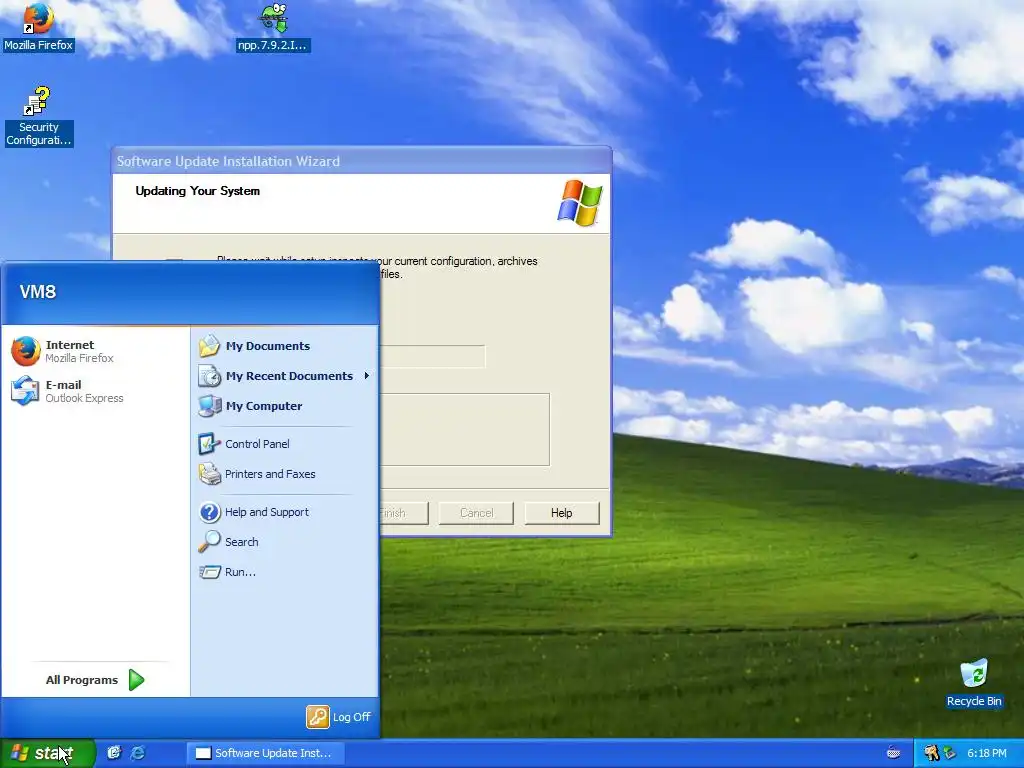Switch to Software Update Inst... taskbar button
The width and height of the screenshot is (1024, 768).
(266, 753)
